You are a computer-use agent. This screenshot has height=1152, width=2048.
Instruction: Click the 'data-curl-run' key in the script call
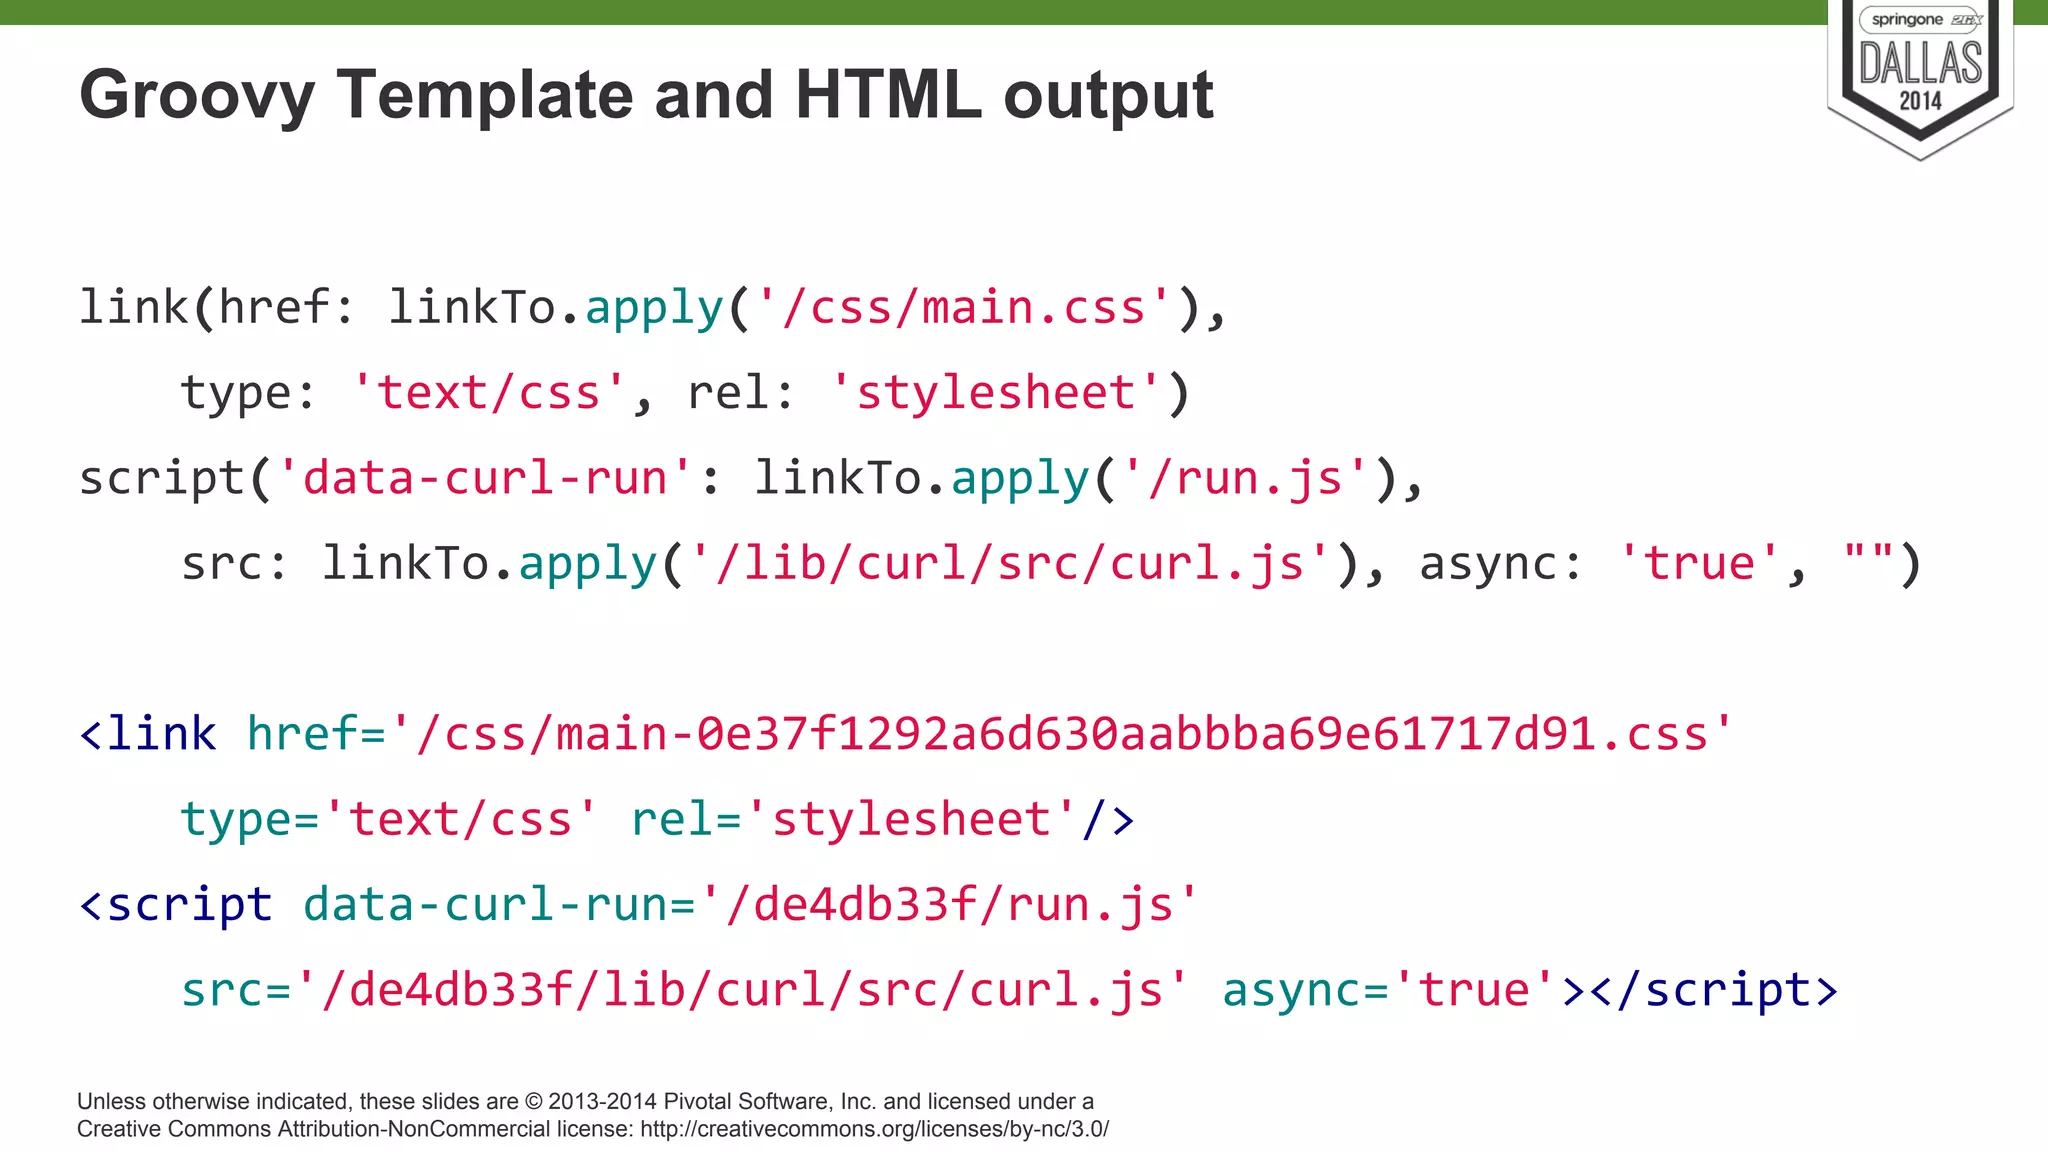click(x=485, y=478)
